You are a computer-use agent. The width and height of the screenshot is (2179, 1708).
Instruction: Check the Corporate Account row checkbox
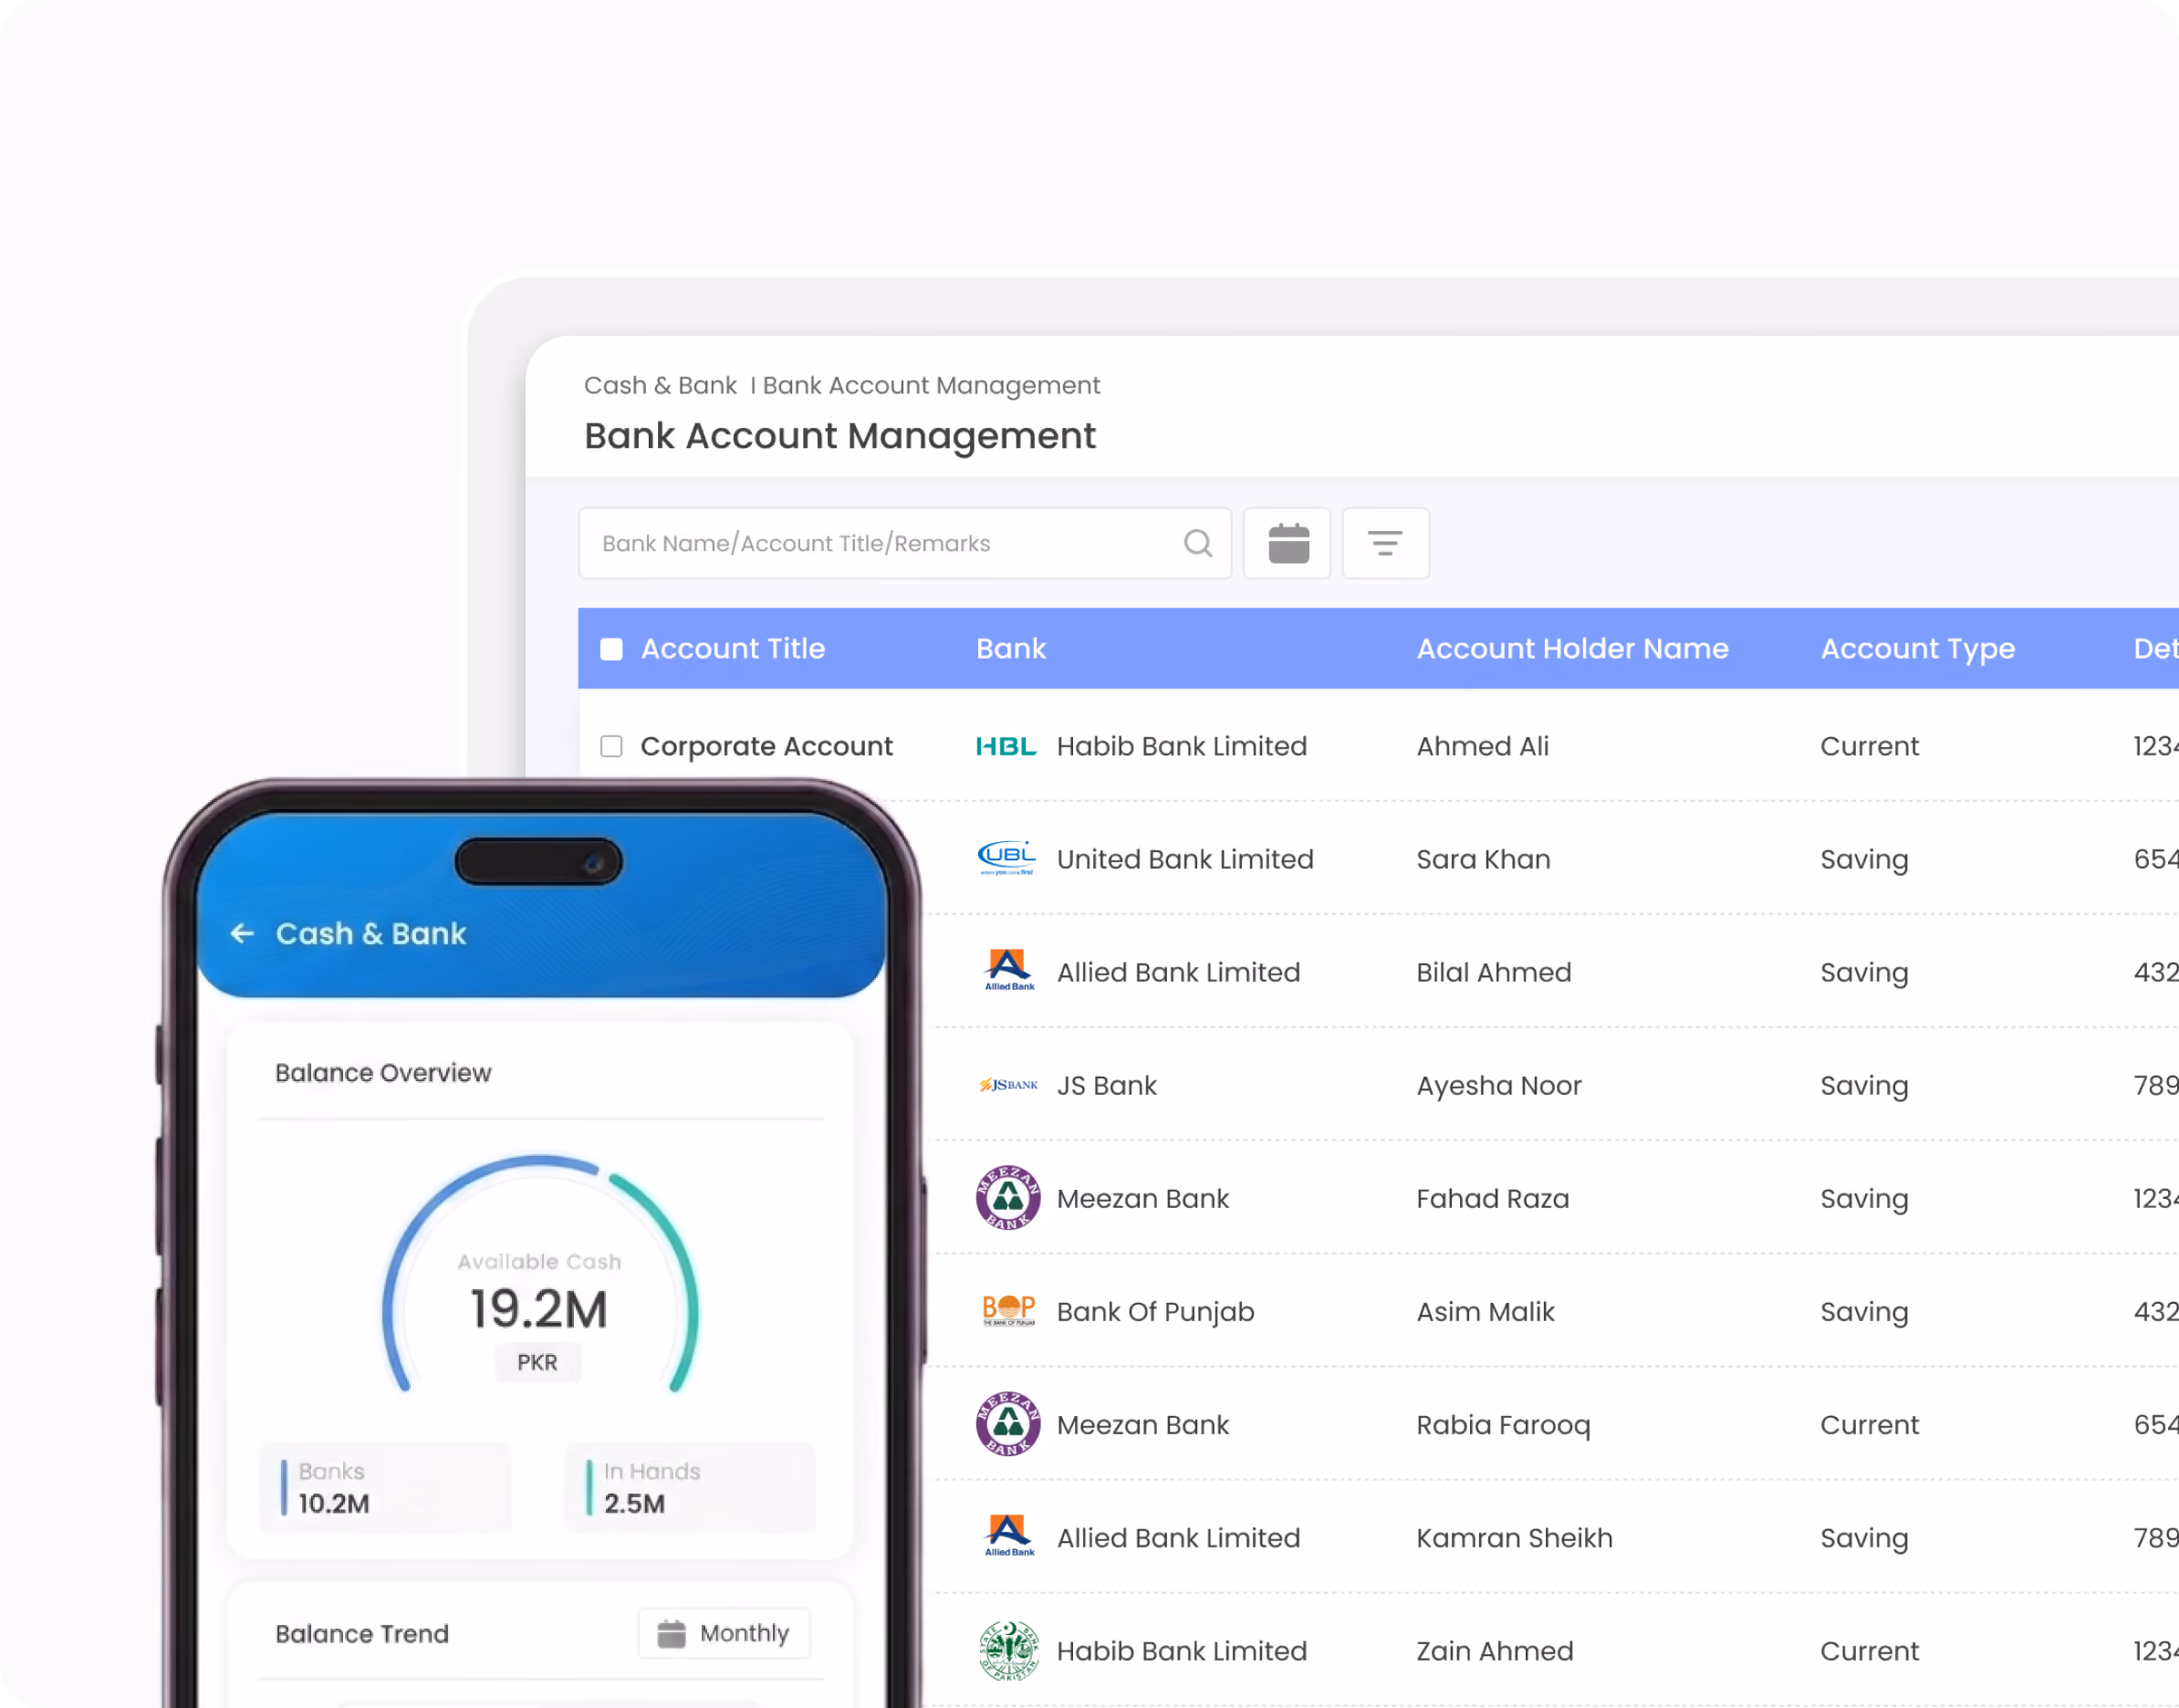click(611, 746)
